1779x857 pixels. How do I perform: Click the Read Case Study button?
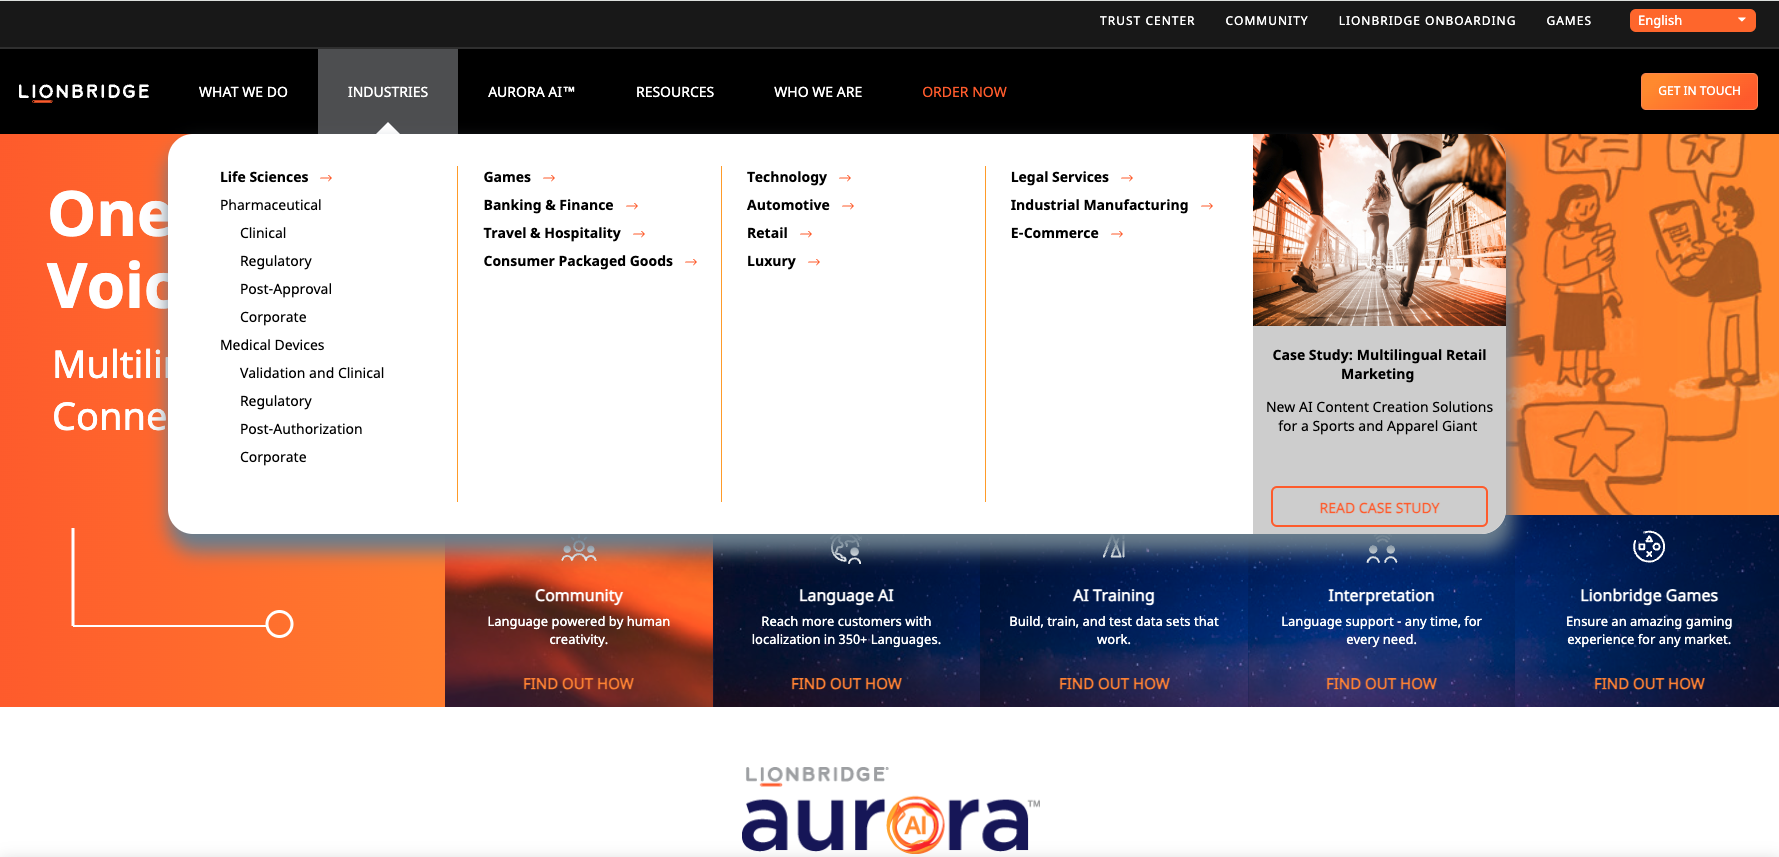1379,507
